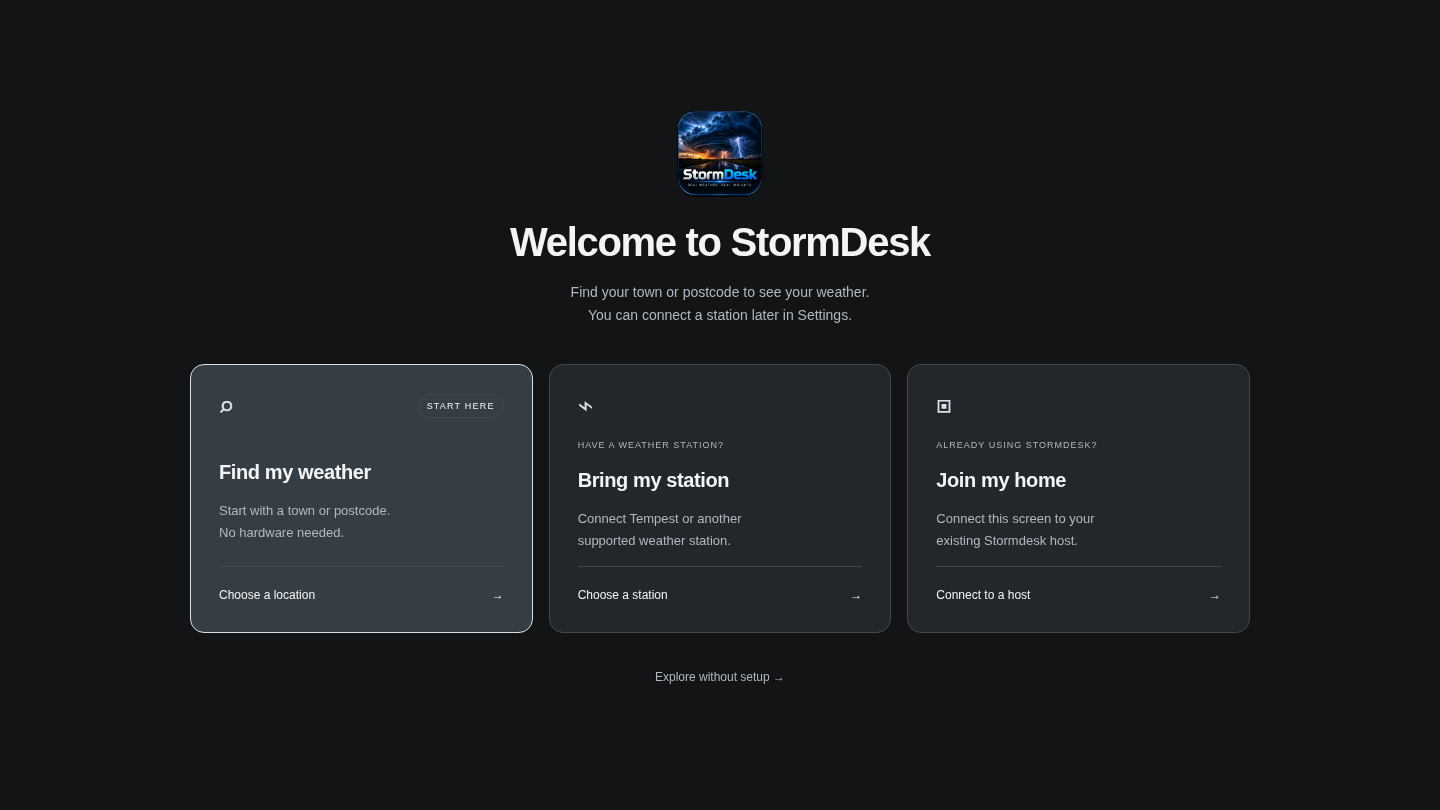This screenshot has width=1440, height=810.
Task: Click 'existing Stormdesk host.' text
Action: 1007,540
